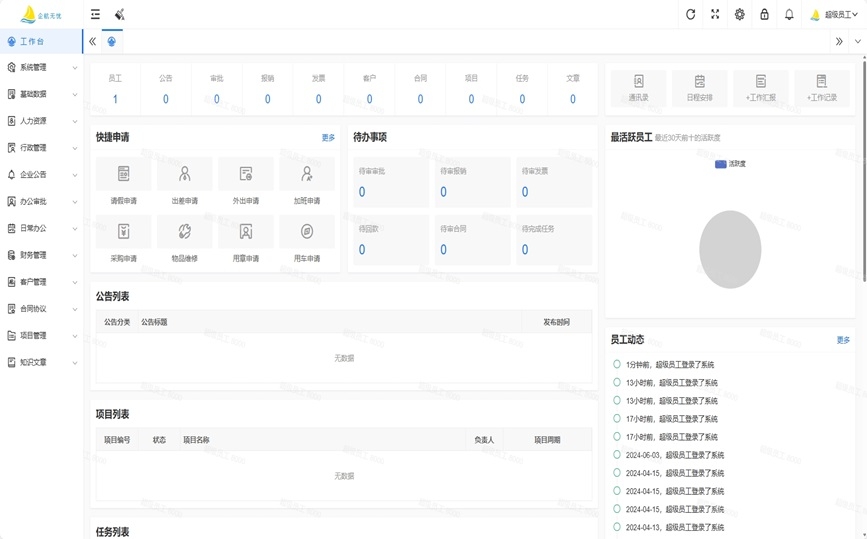This screenshot has width=867, height=539.
Task: Click 更多 link in 快捷申请
Action: [x=328, y=138]
